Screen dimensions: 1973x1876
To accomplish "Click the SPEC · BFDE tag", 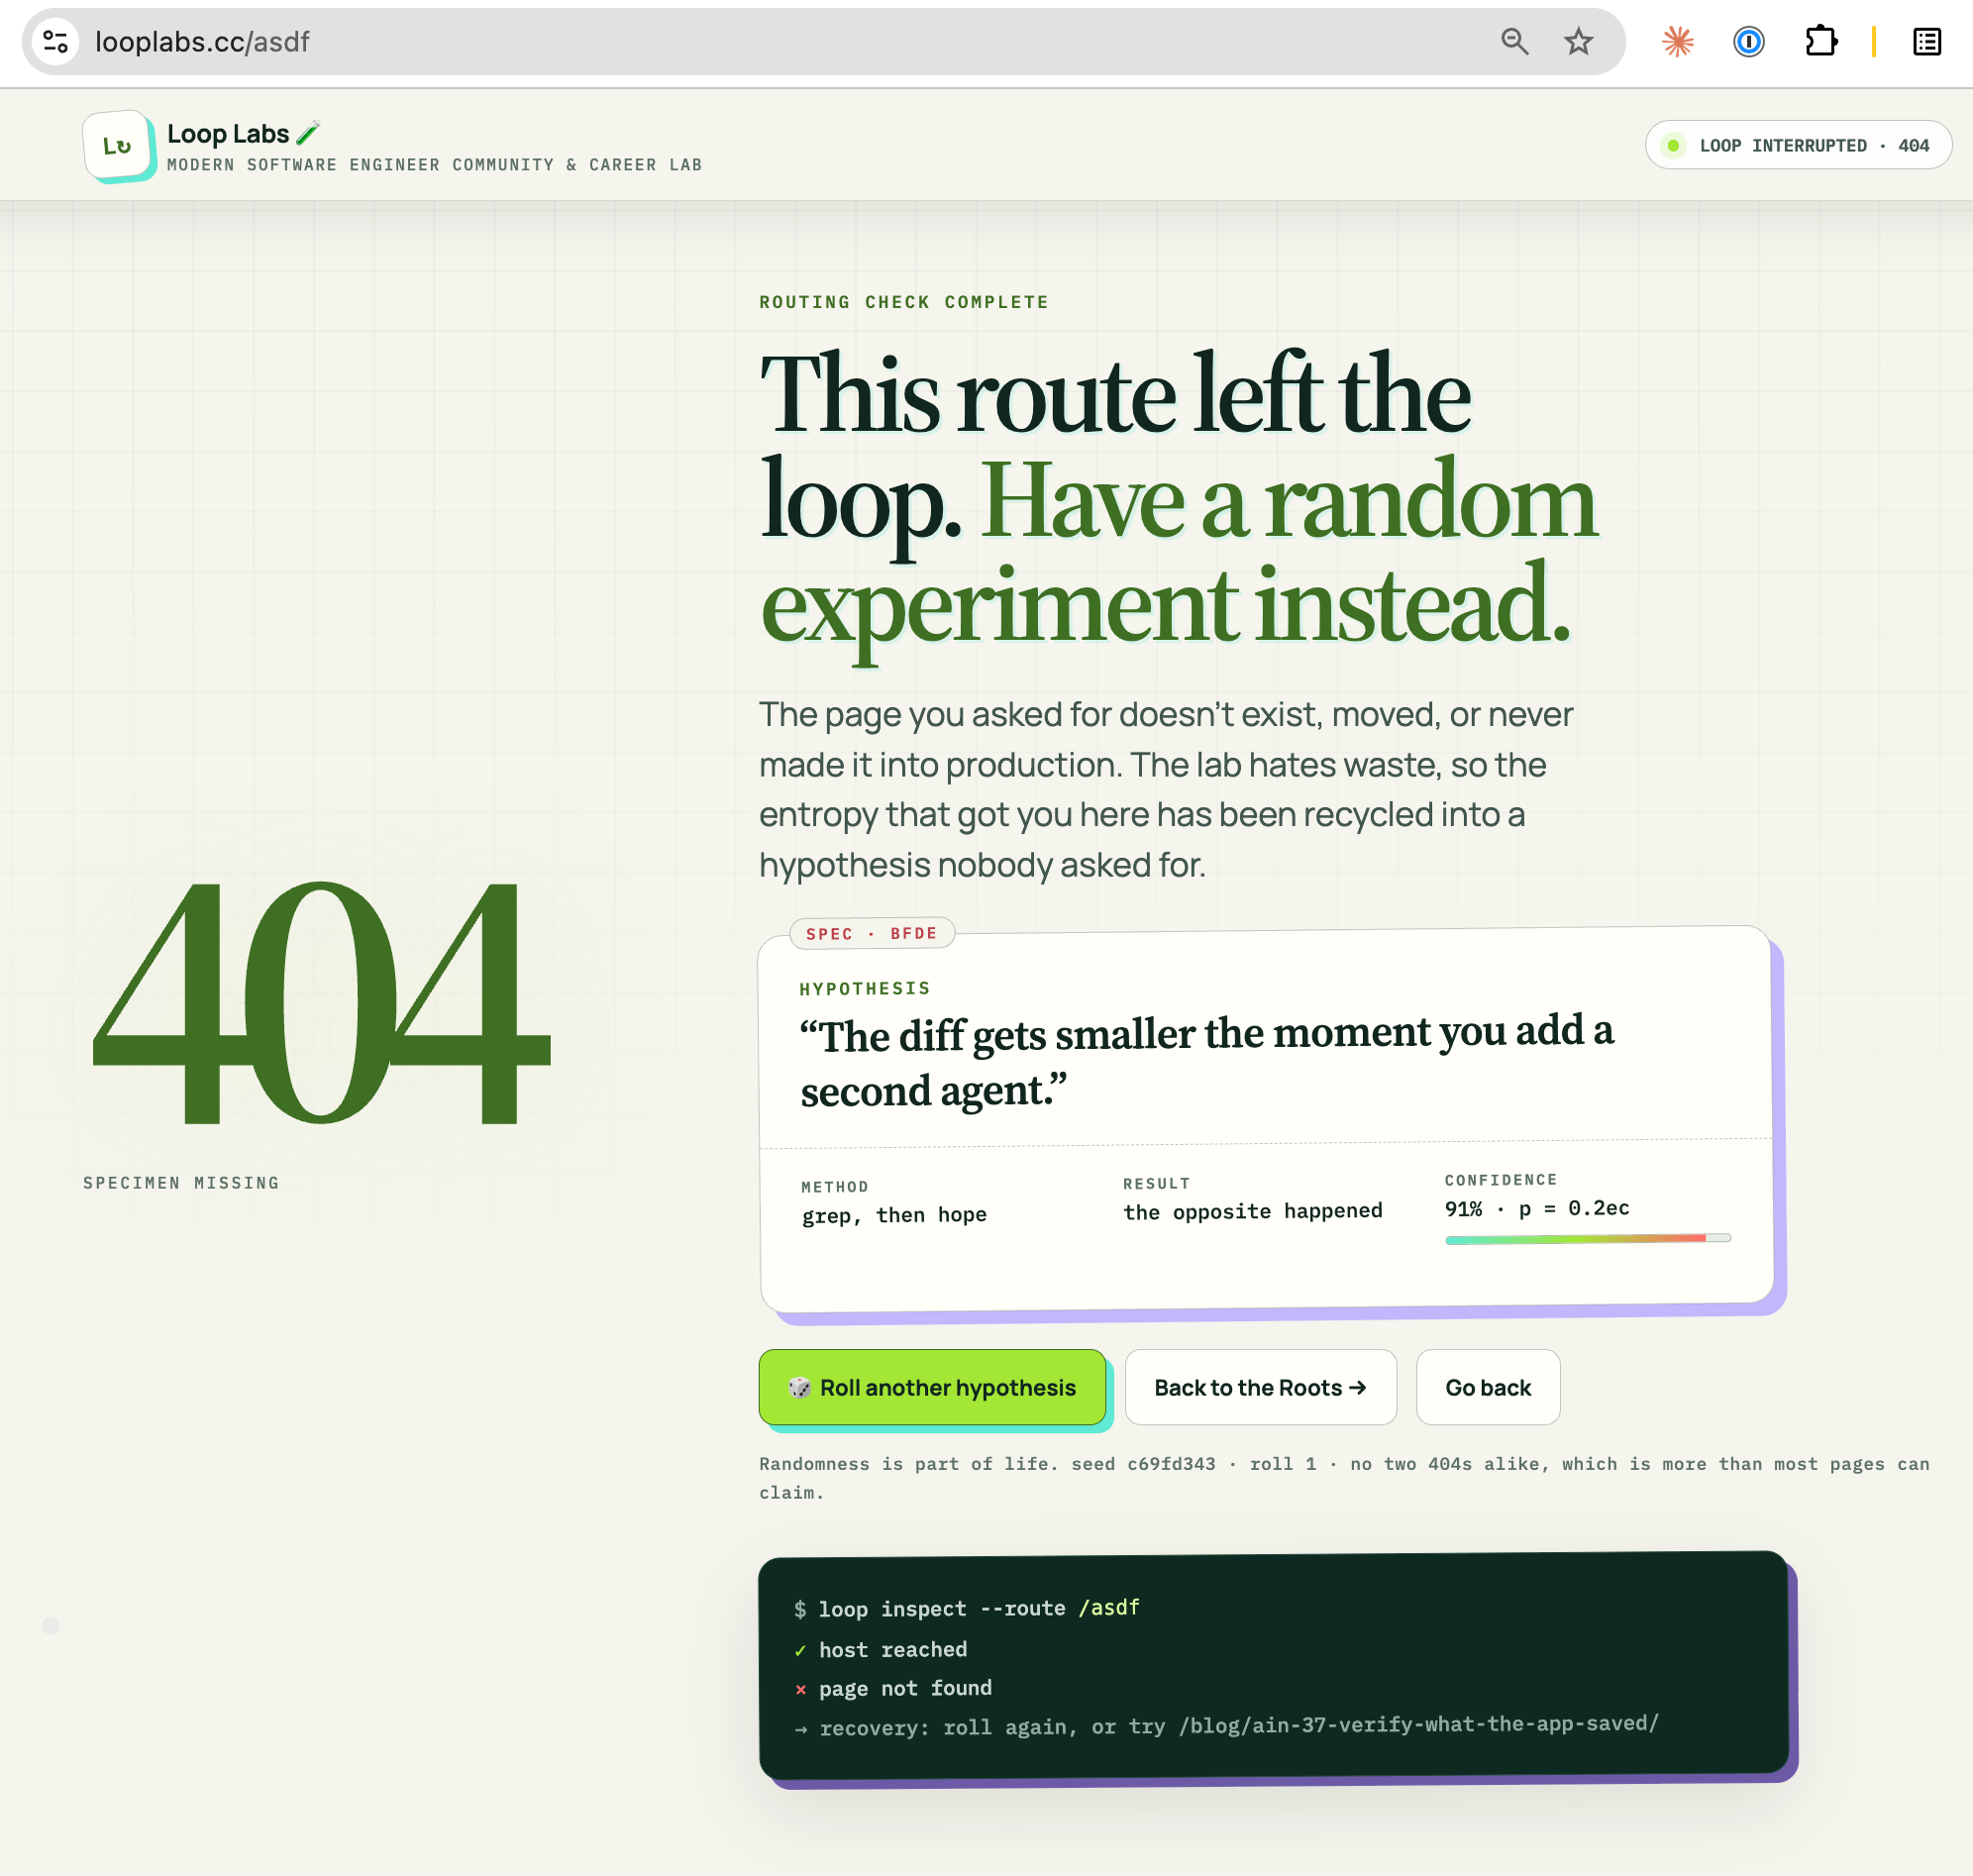I will [x=872, y=933].
